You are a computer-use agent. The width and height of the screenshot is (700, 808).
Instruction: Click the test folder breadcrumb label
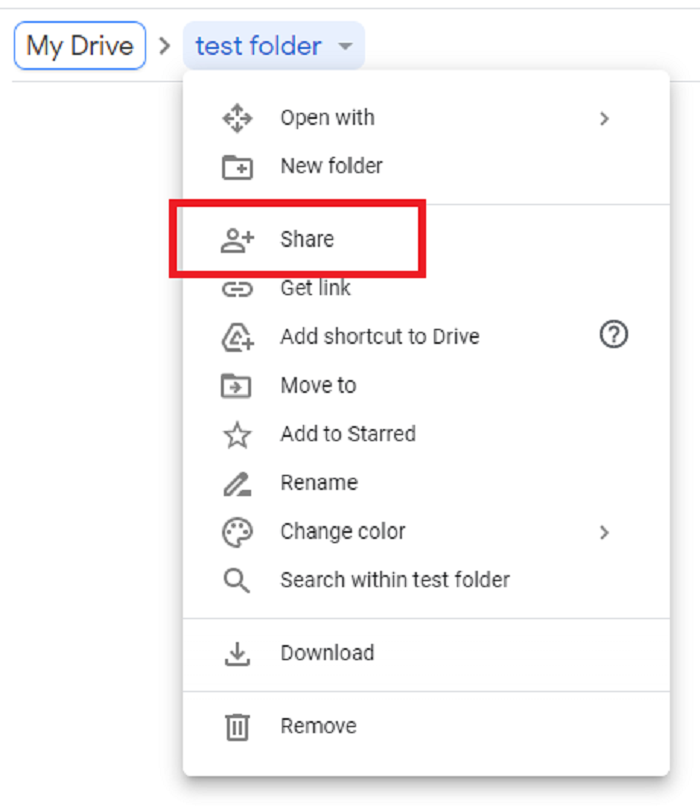pos(258,46)
